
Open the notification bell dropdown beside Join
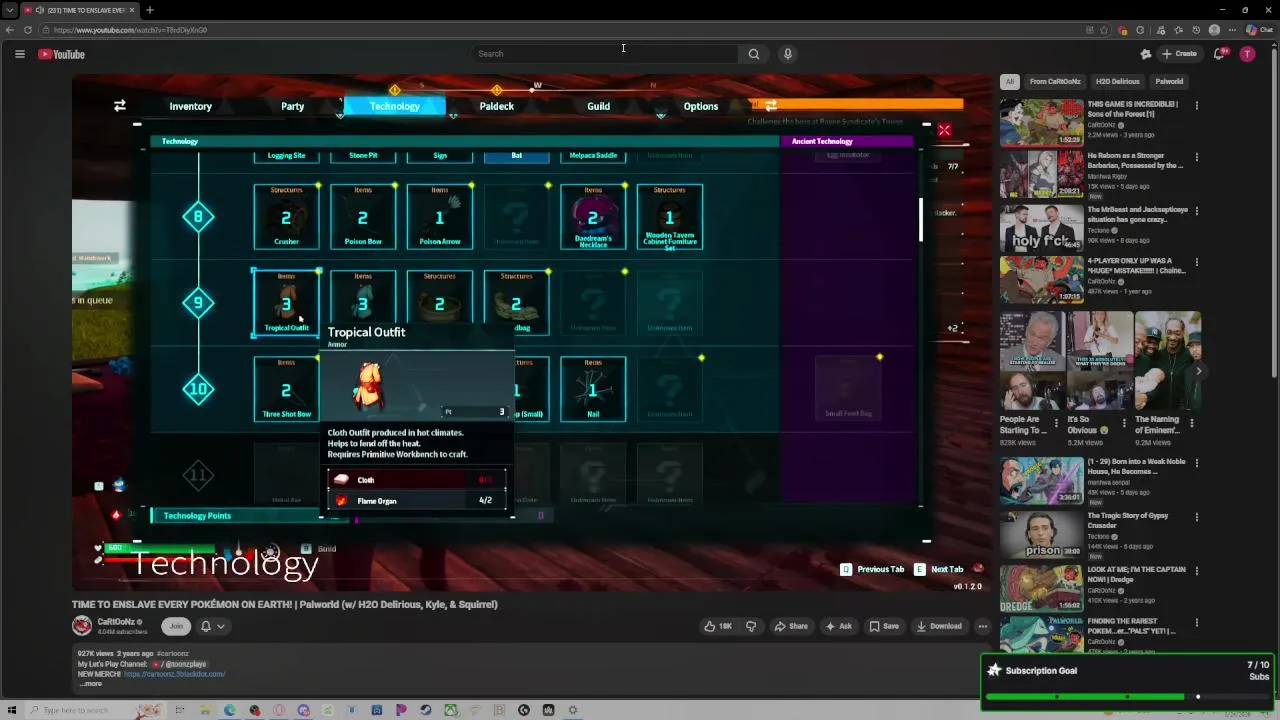coord(212,626)
